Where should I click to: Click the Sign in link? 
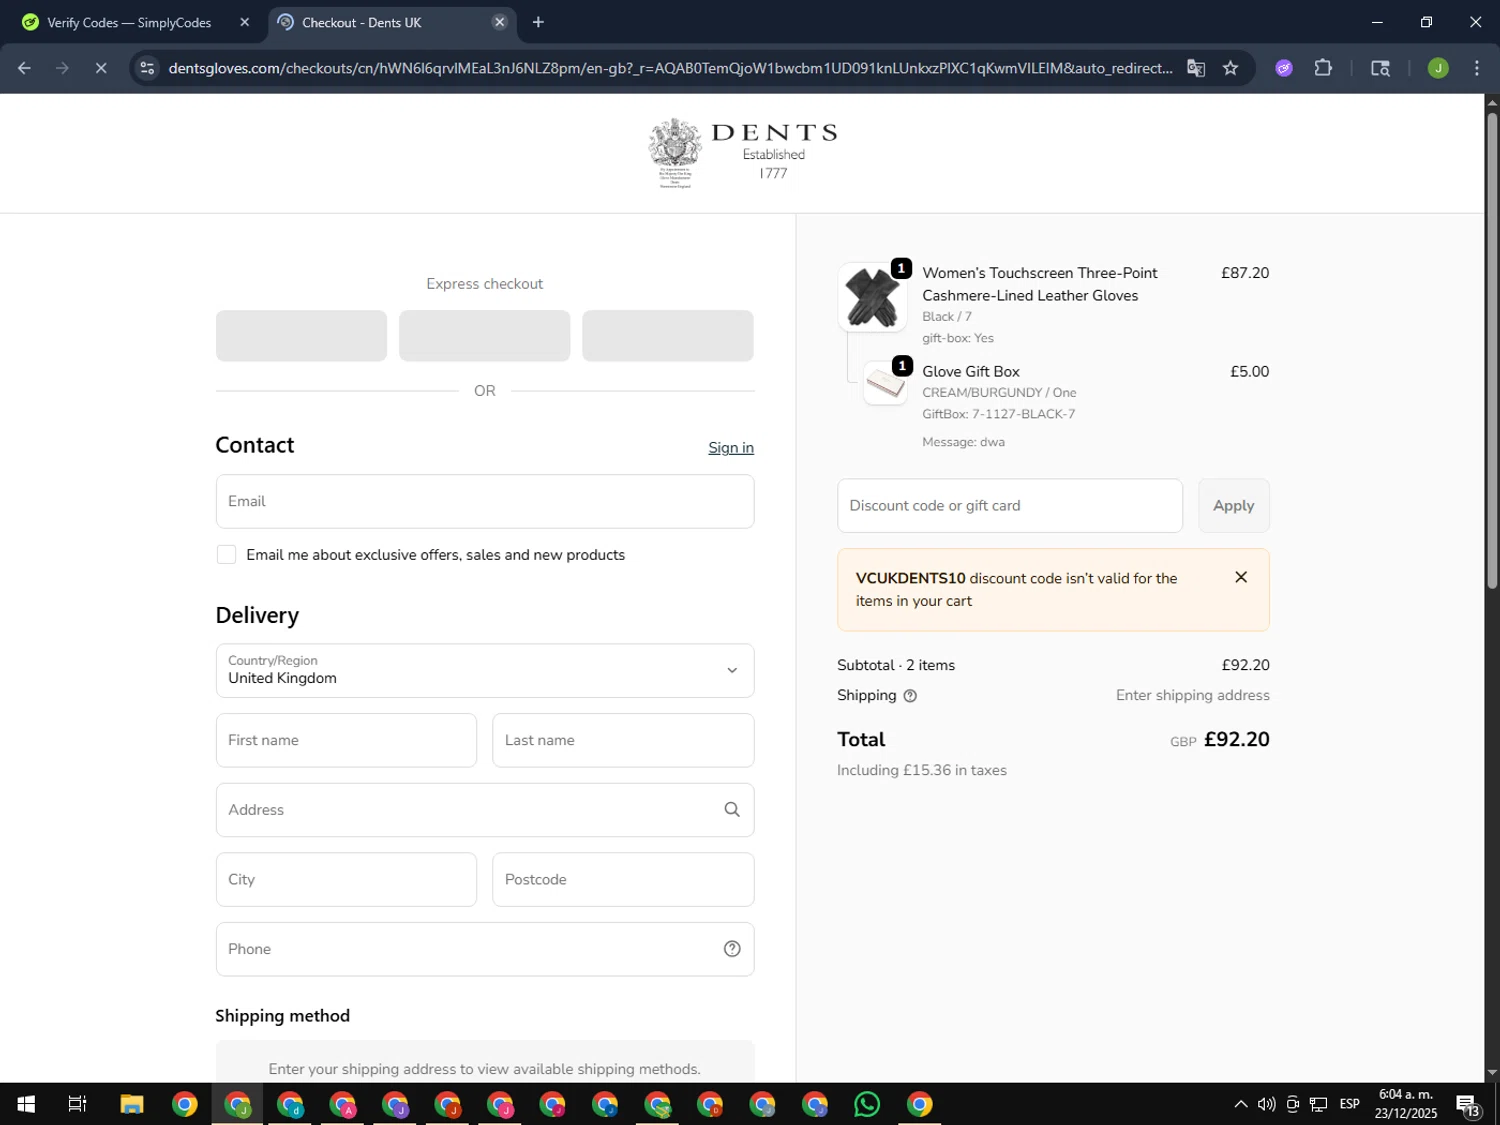pyautogui.click(x=731, y=448)
